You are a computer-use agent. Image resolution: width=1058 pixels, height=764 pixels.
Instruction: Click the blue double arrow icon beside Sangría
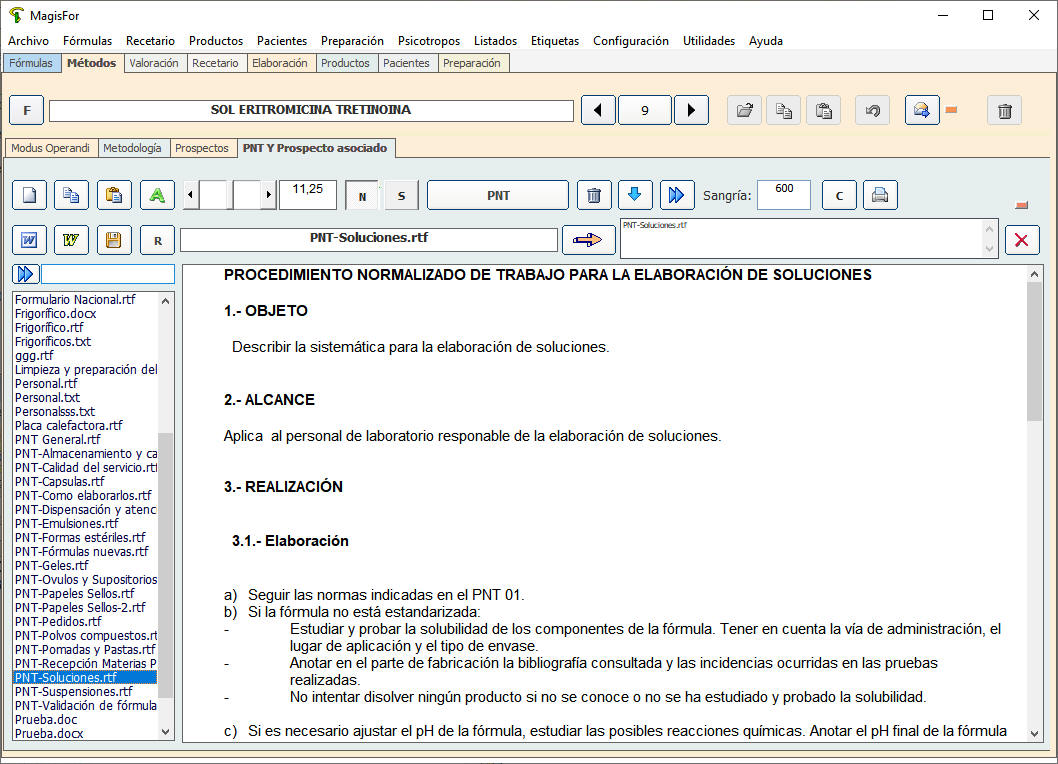click(677, 196)
